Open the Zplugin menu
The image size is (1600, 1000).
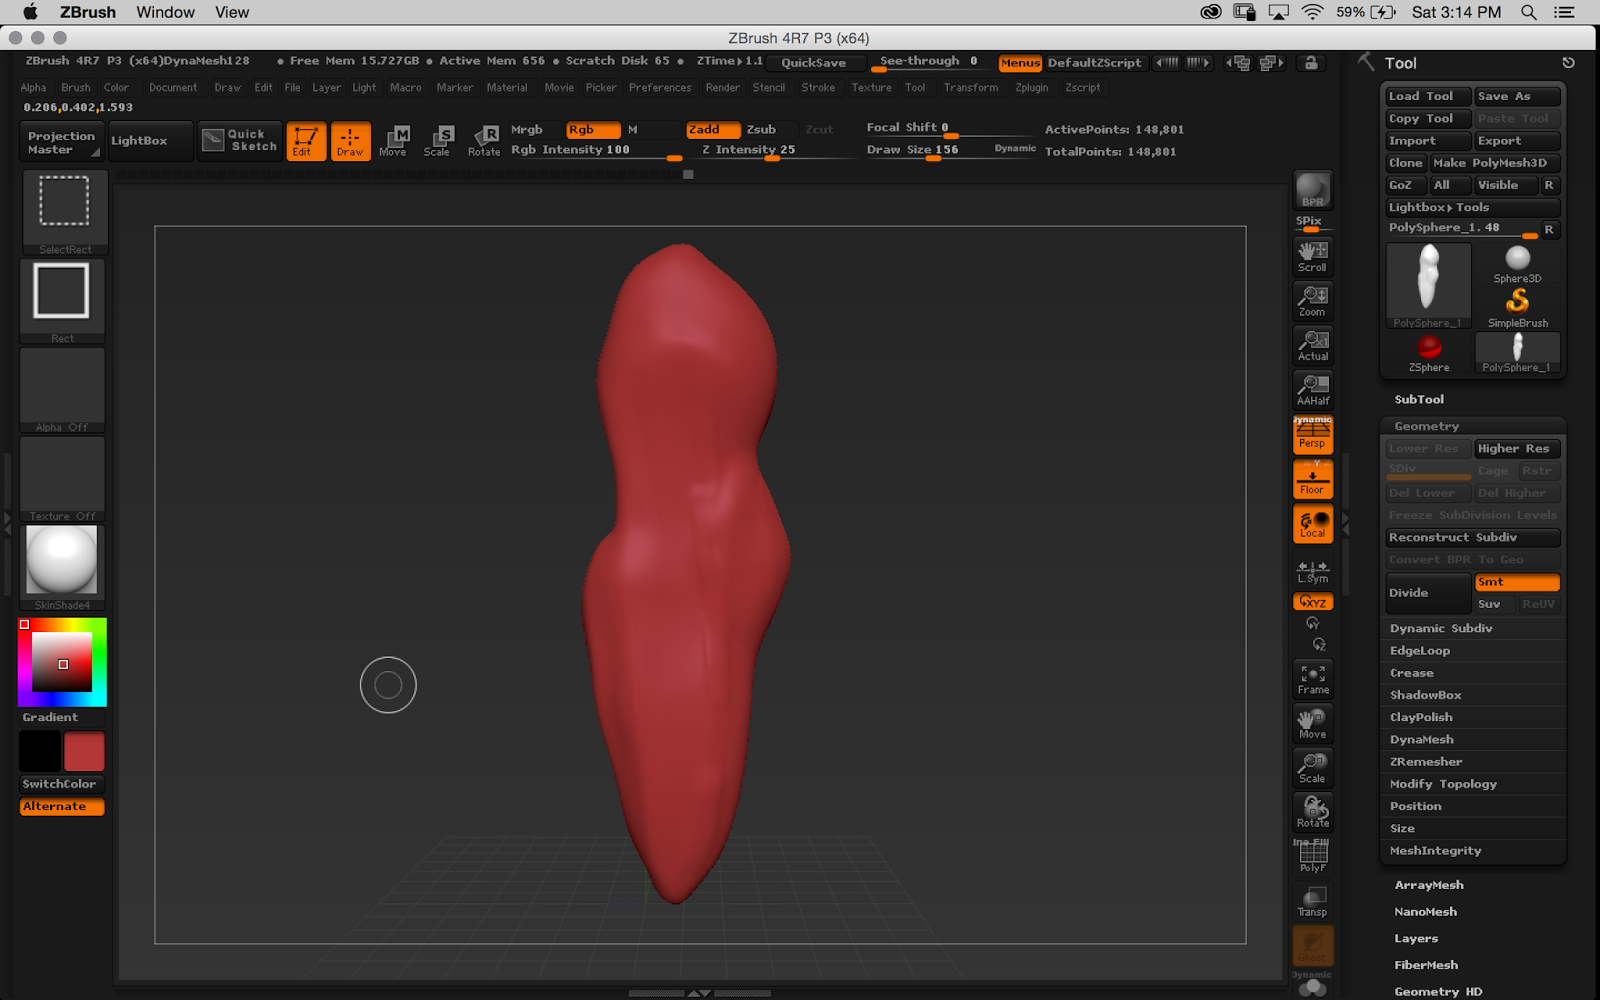1032,88
